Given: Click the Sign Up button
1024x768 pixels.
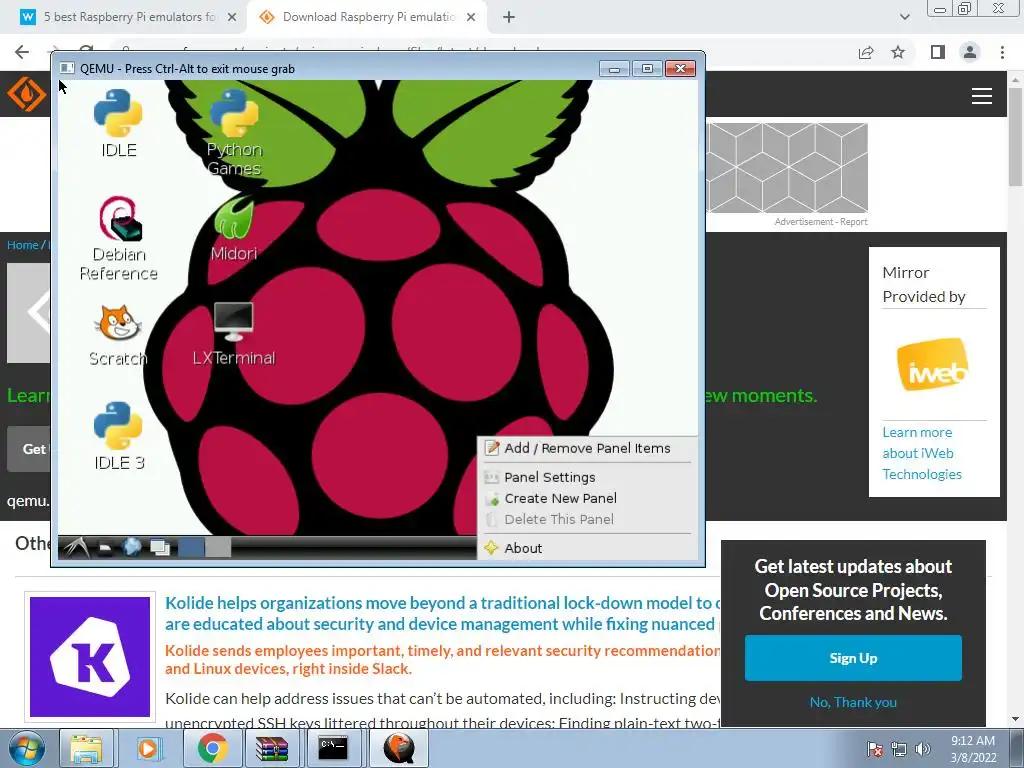Looking at the screenshot, I should pos(853,658).
